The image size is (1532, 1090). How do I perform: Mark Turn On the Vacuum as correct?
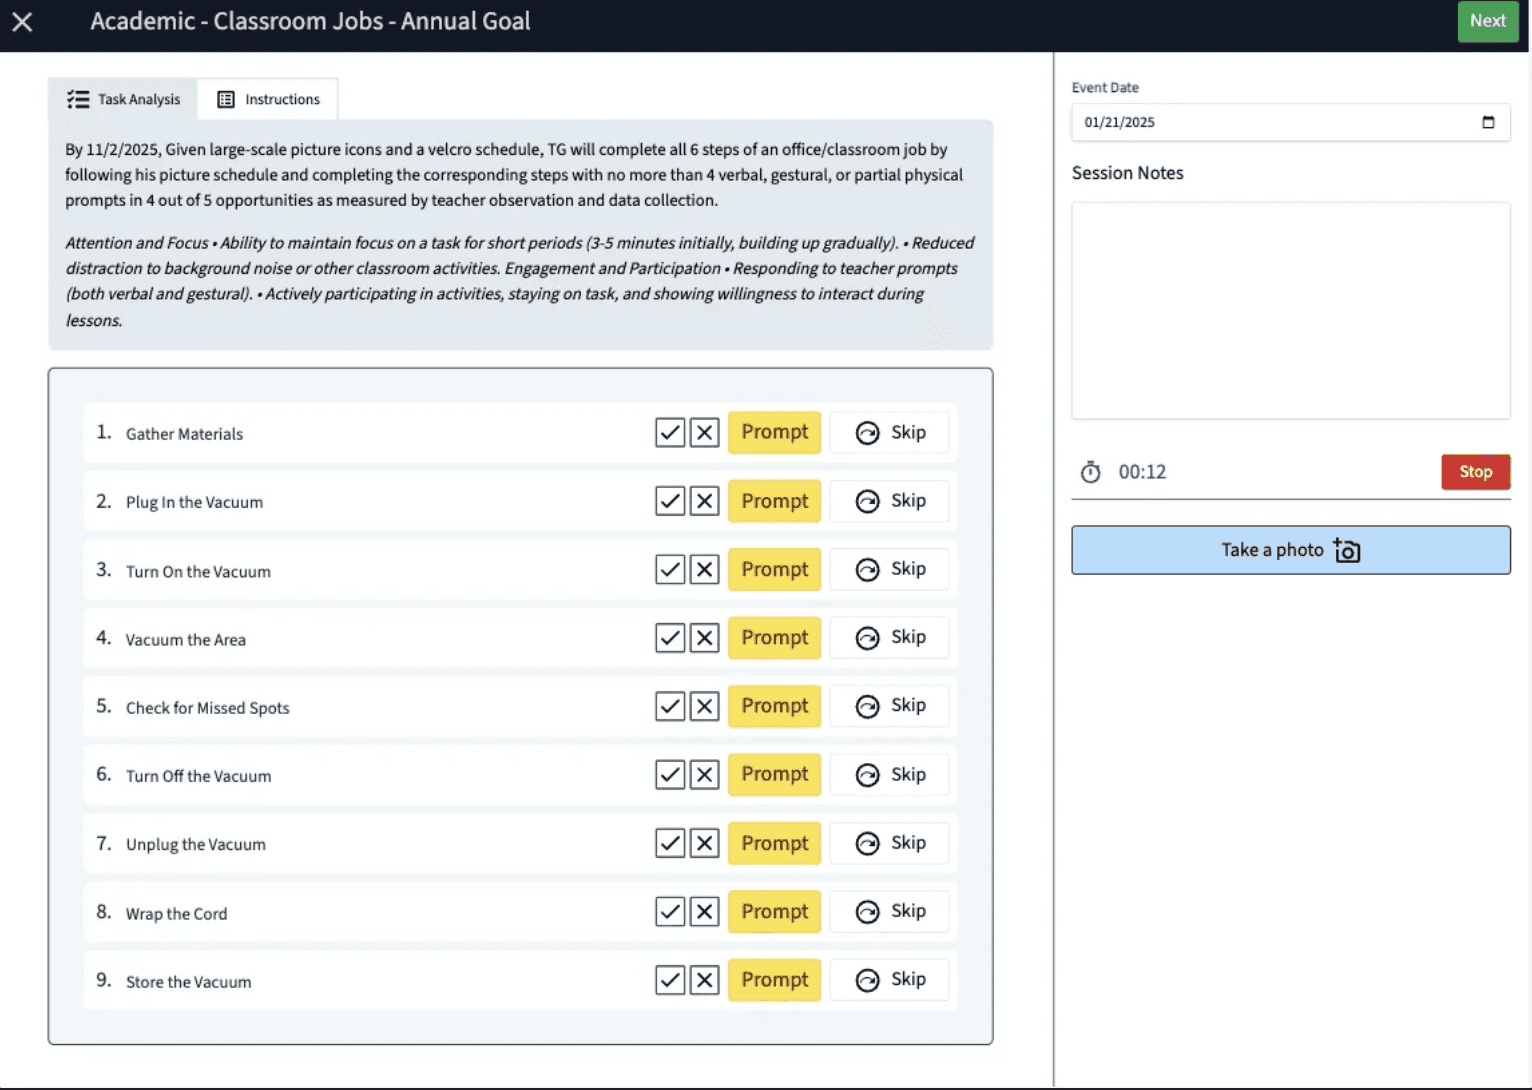coord(670,570)
